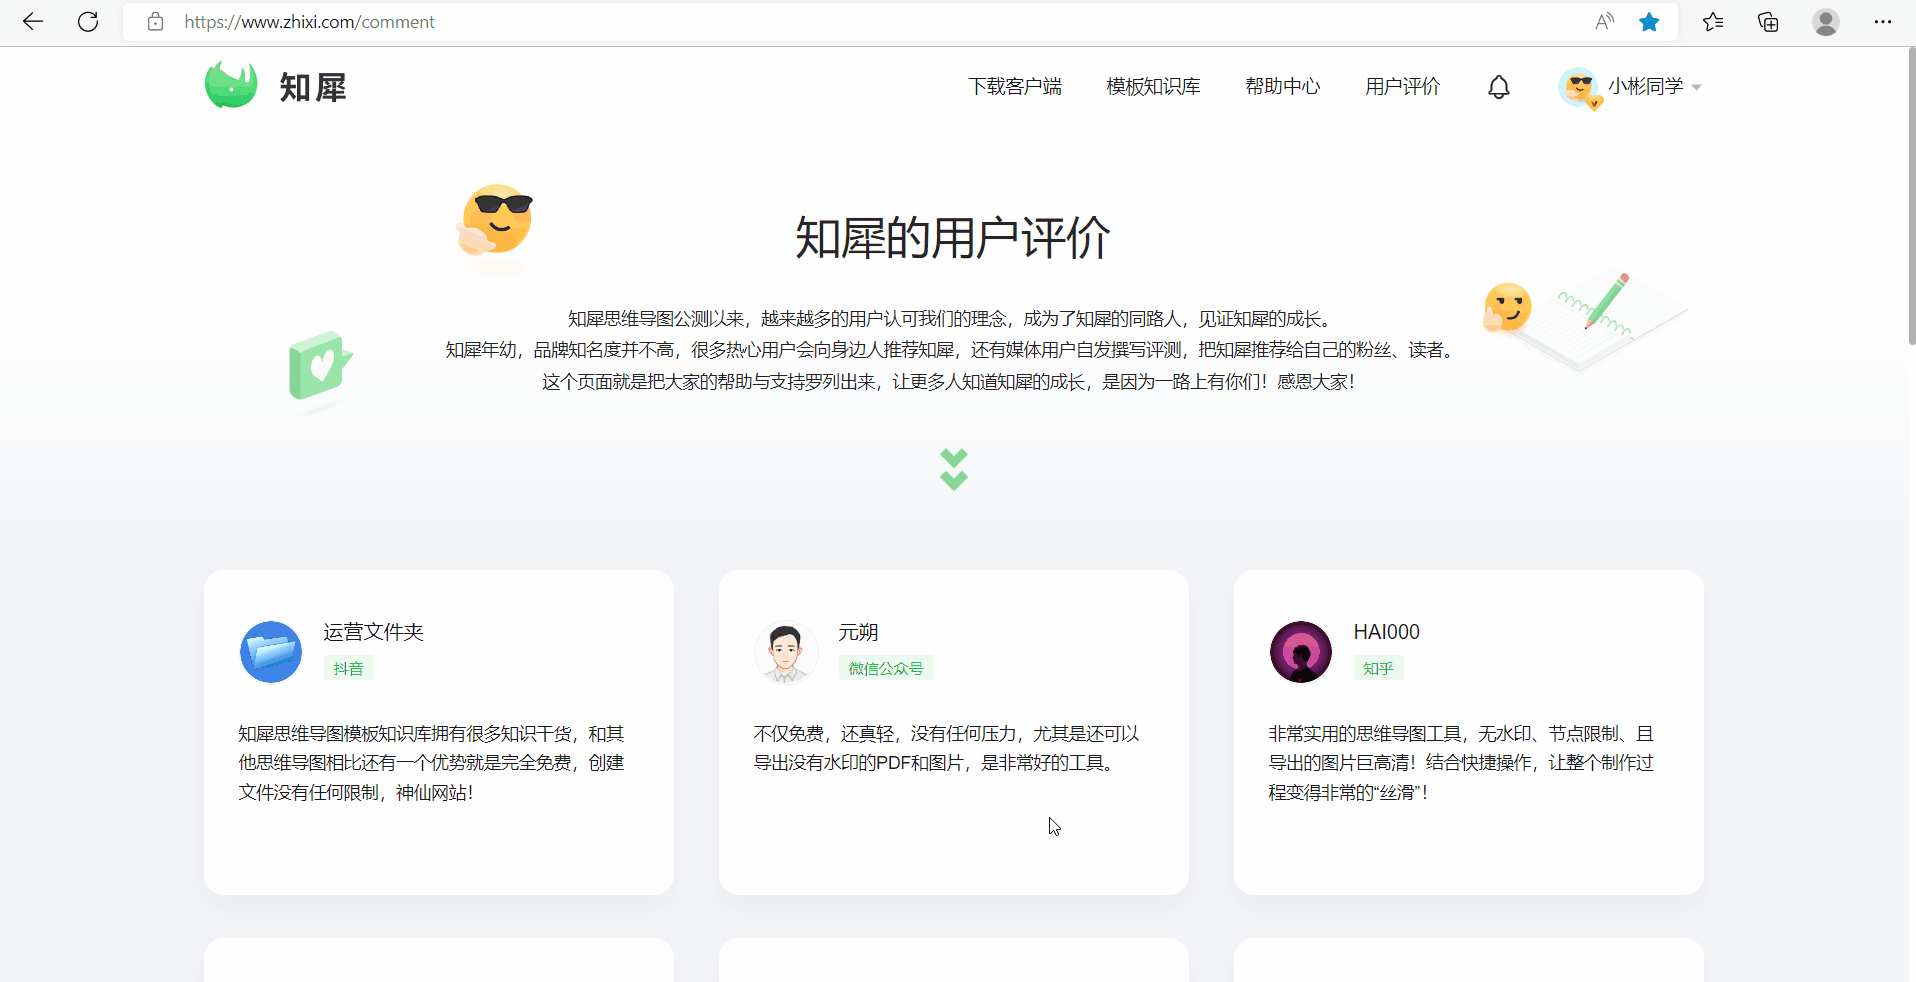Click the user avatar with sunglasses
The height and width of the screenshot is (982, 1916).
(x=1580, y=88)
